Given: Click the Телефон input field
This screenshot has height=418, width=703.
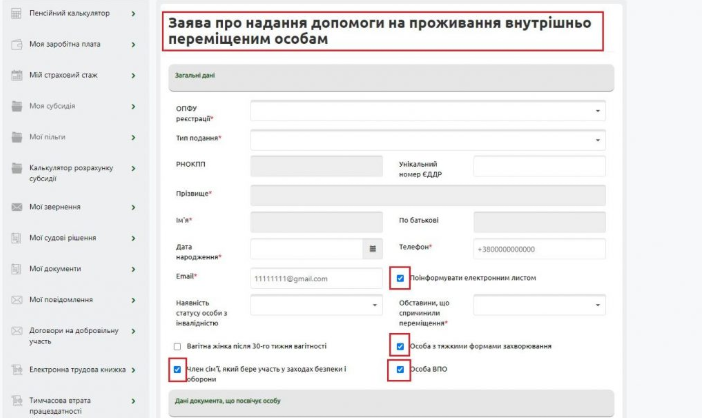Looking at the screenshot, I should 539,248.
